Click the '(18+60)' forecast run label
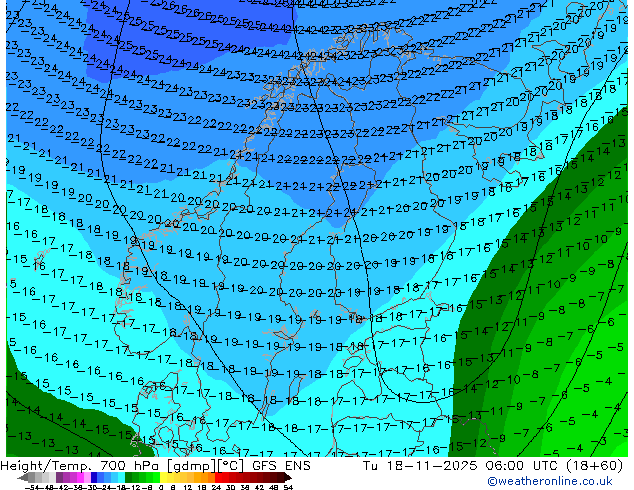The height and width of the screenshot is (490, 634). pyautogui.click(x=594, y=466)
